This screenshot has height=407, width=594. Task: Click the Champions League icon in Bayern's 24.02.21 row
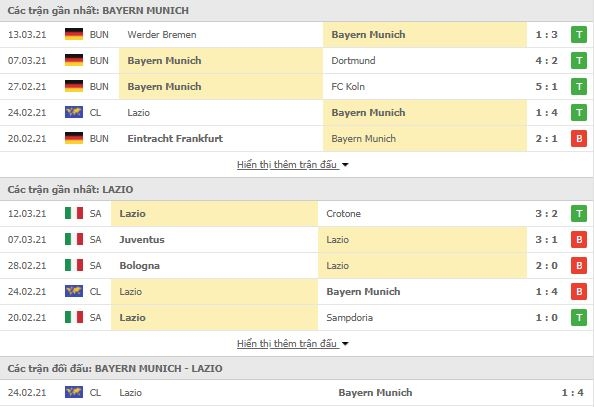point(74,113)
